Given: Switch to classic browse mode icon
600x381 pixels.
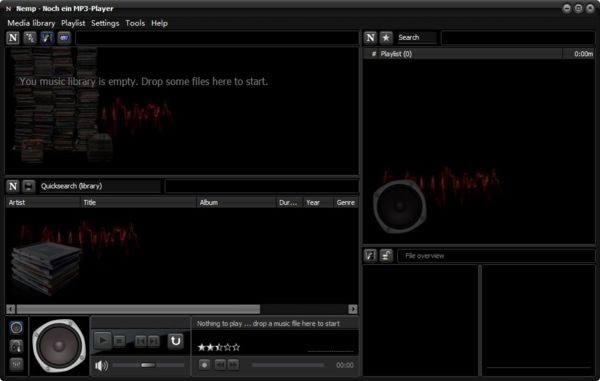Looking at the screenshot, I should click(x=29, y=38).
